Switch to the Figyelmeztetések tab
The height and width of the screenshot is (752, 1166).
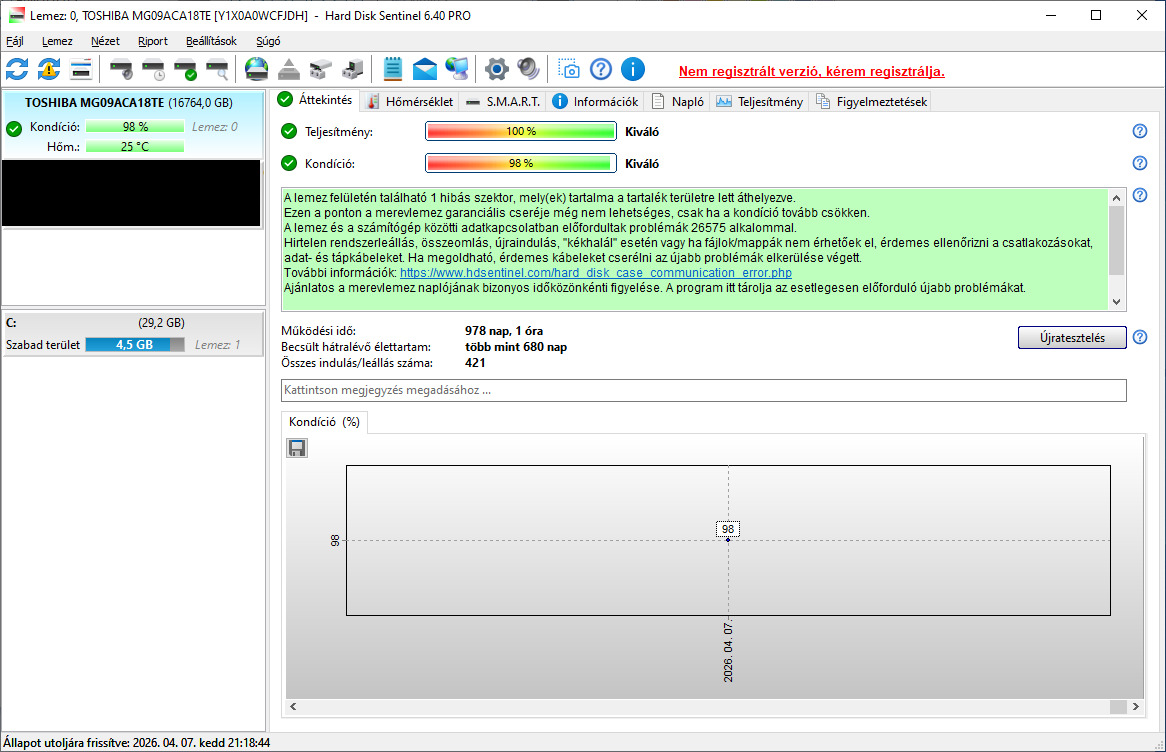pos(871,102)
